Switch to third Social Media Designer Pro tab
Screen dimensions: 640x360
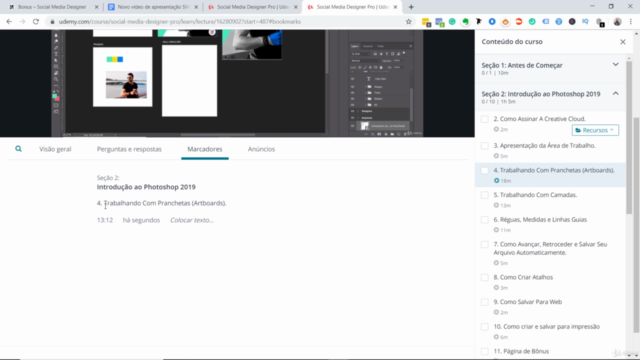[x=253, y=7]
